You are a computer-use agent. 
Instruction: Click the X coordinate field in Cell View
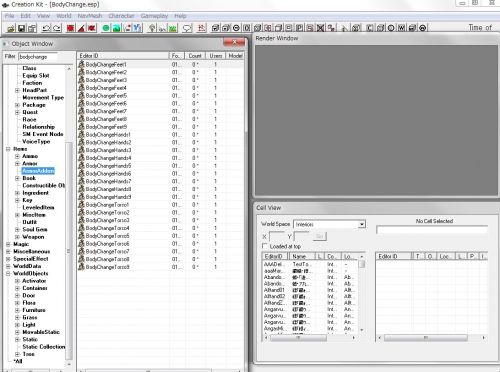point(277,236)
